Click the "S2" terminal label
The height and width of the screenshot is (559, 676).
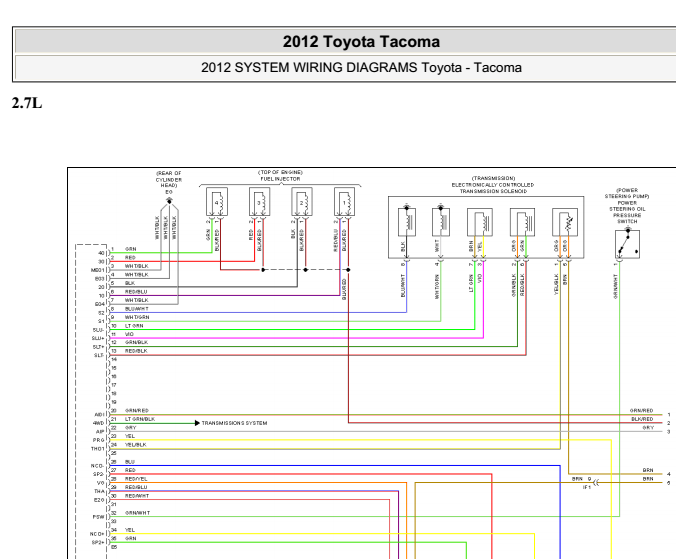point(101,313)
